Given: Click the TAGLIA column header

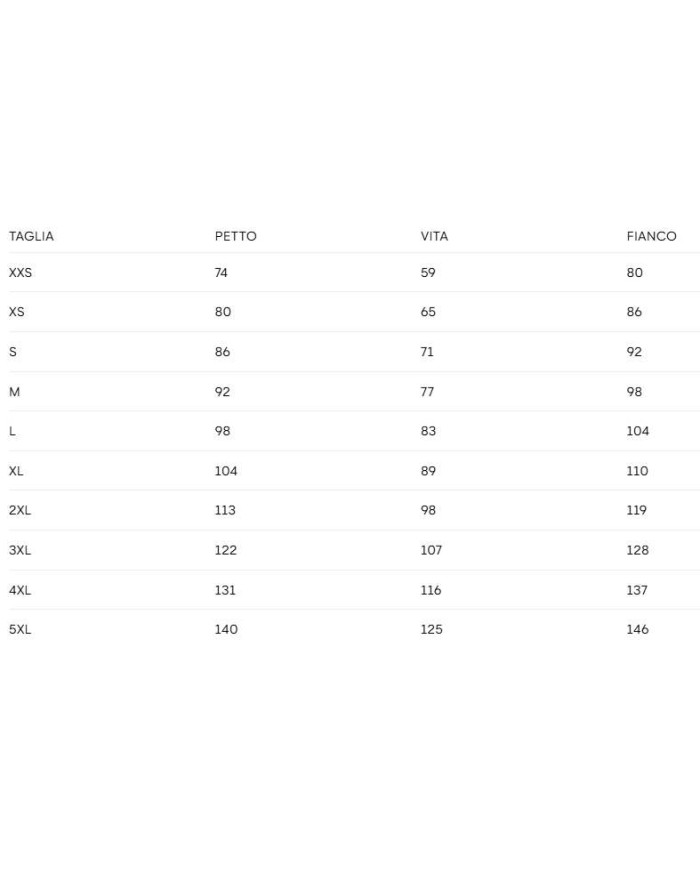Looking at the screenshot, I should 31,236.
